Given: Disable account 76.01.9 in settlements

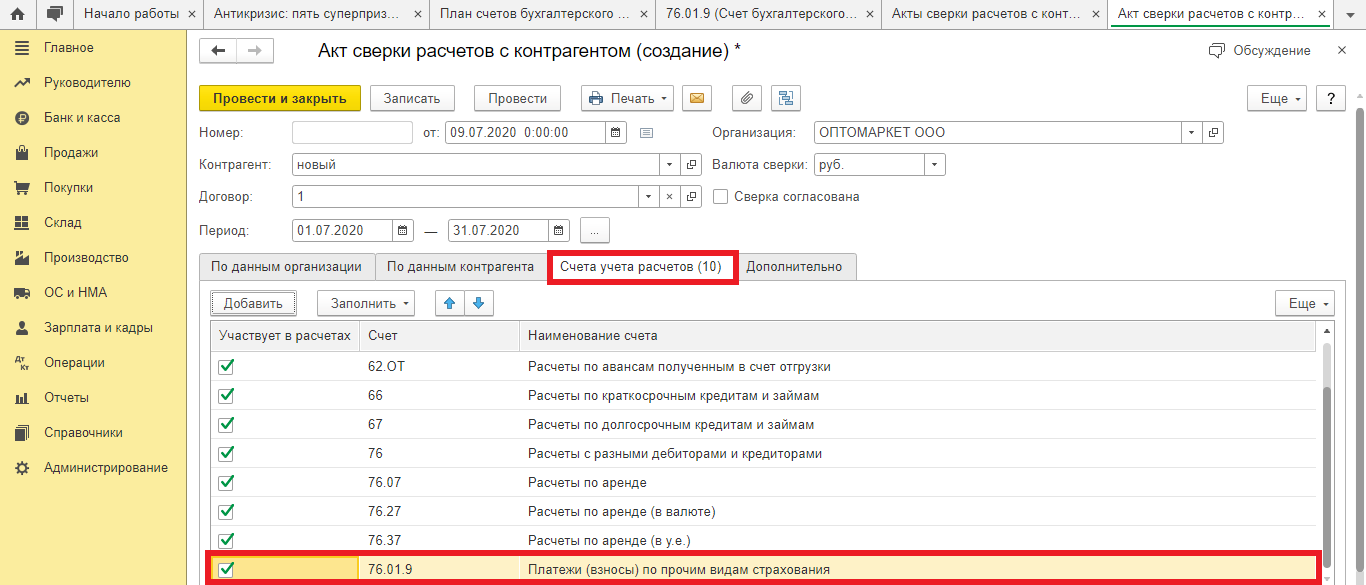Looking at the screenshot, I should click(x=226, y=570).
